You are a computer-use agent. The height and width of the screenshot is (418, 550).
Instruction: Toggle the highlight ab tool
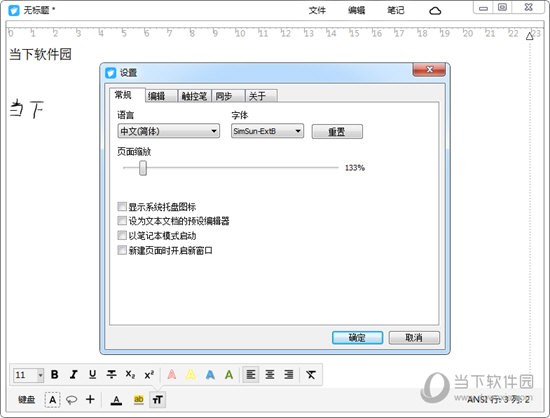(139, 400)
